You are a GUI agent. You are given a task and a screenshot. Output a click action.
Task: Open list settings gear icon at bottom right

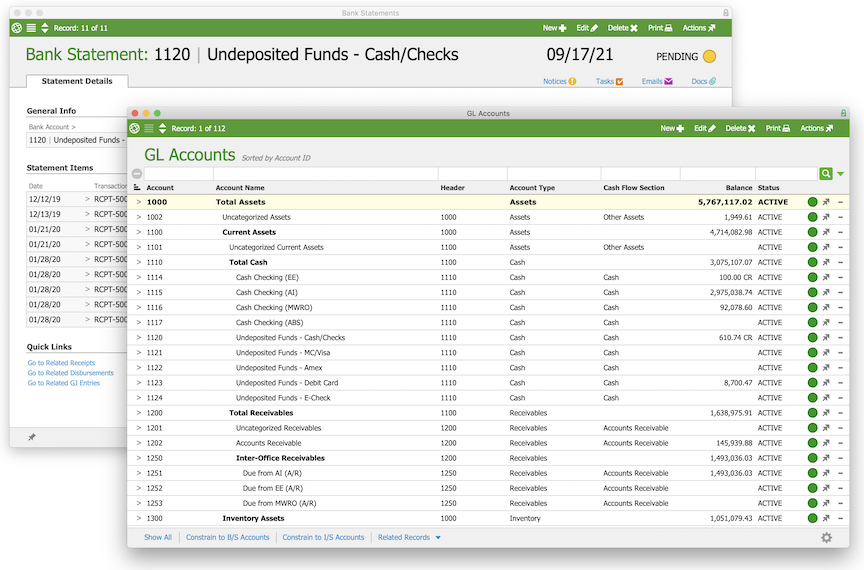coord(826,538)
